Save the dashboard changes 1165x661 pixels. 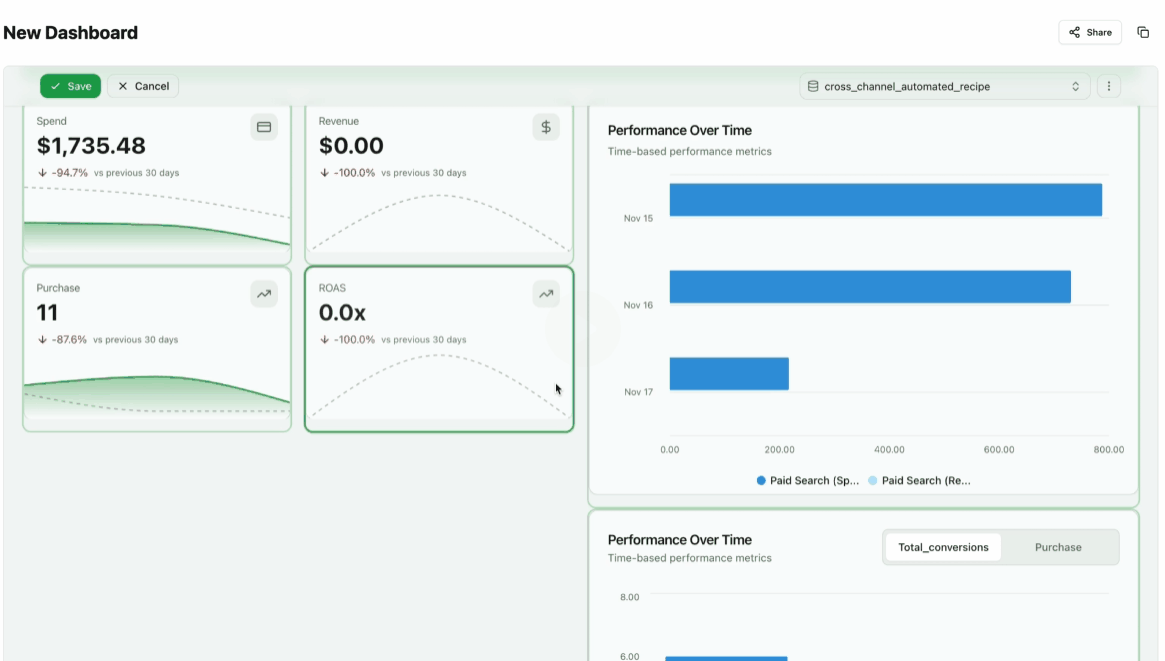point(70,86)
